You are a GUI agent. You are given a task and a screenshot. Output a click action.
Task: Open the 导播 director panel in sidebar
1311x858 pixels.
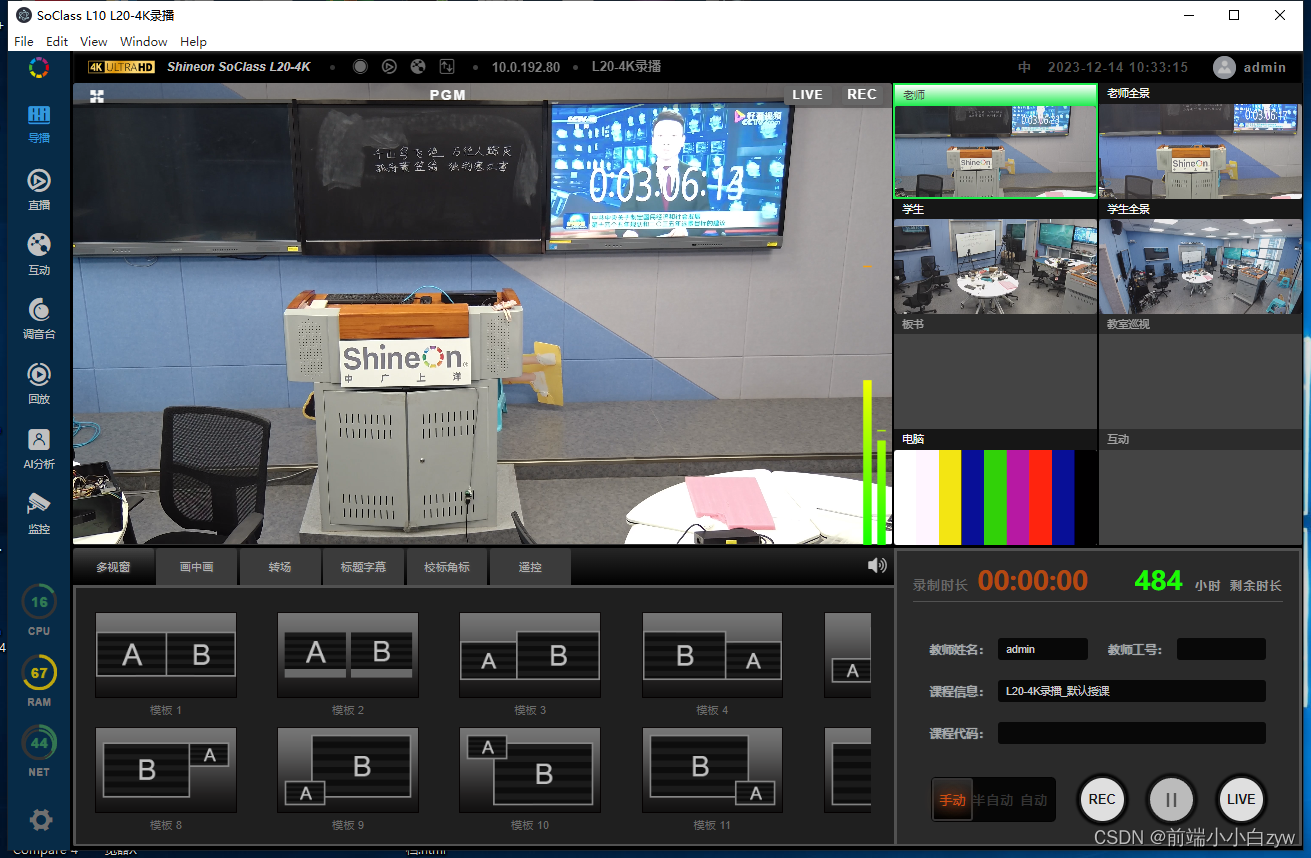pos(39,123)
